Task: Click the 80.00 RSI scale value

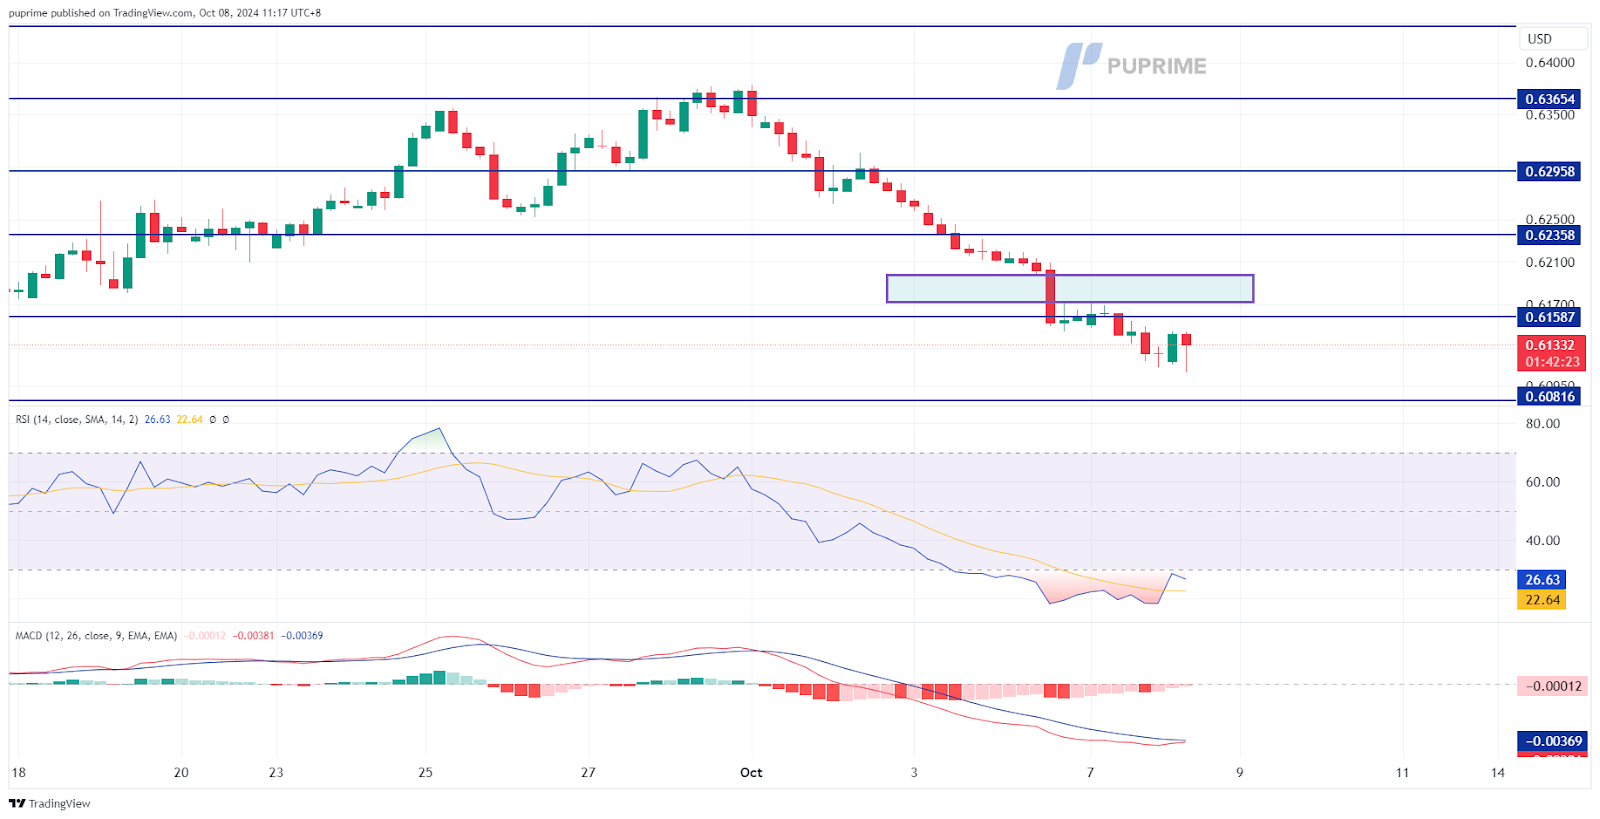Action: (1543, 423)
